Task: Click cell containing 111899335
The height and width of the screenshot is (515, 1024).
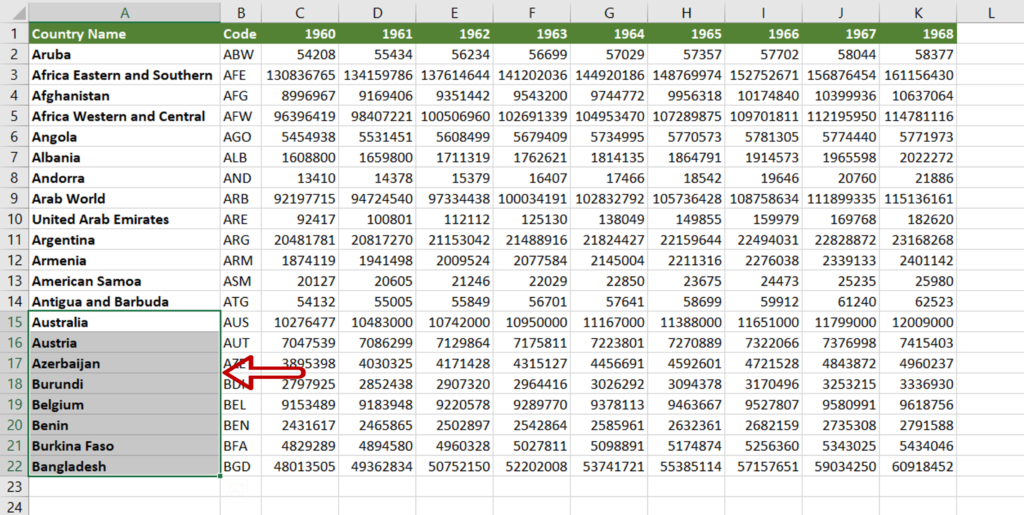Action: click(x=841, y=198)
